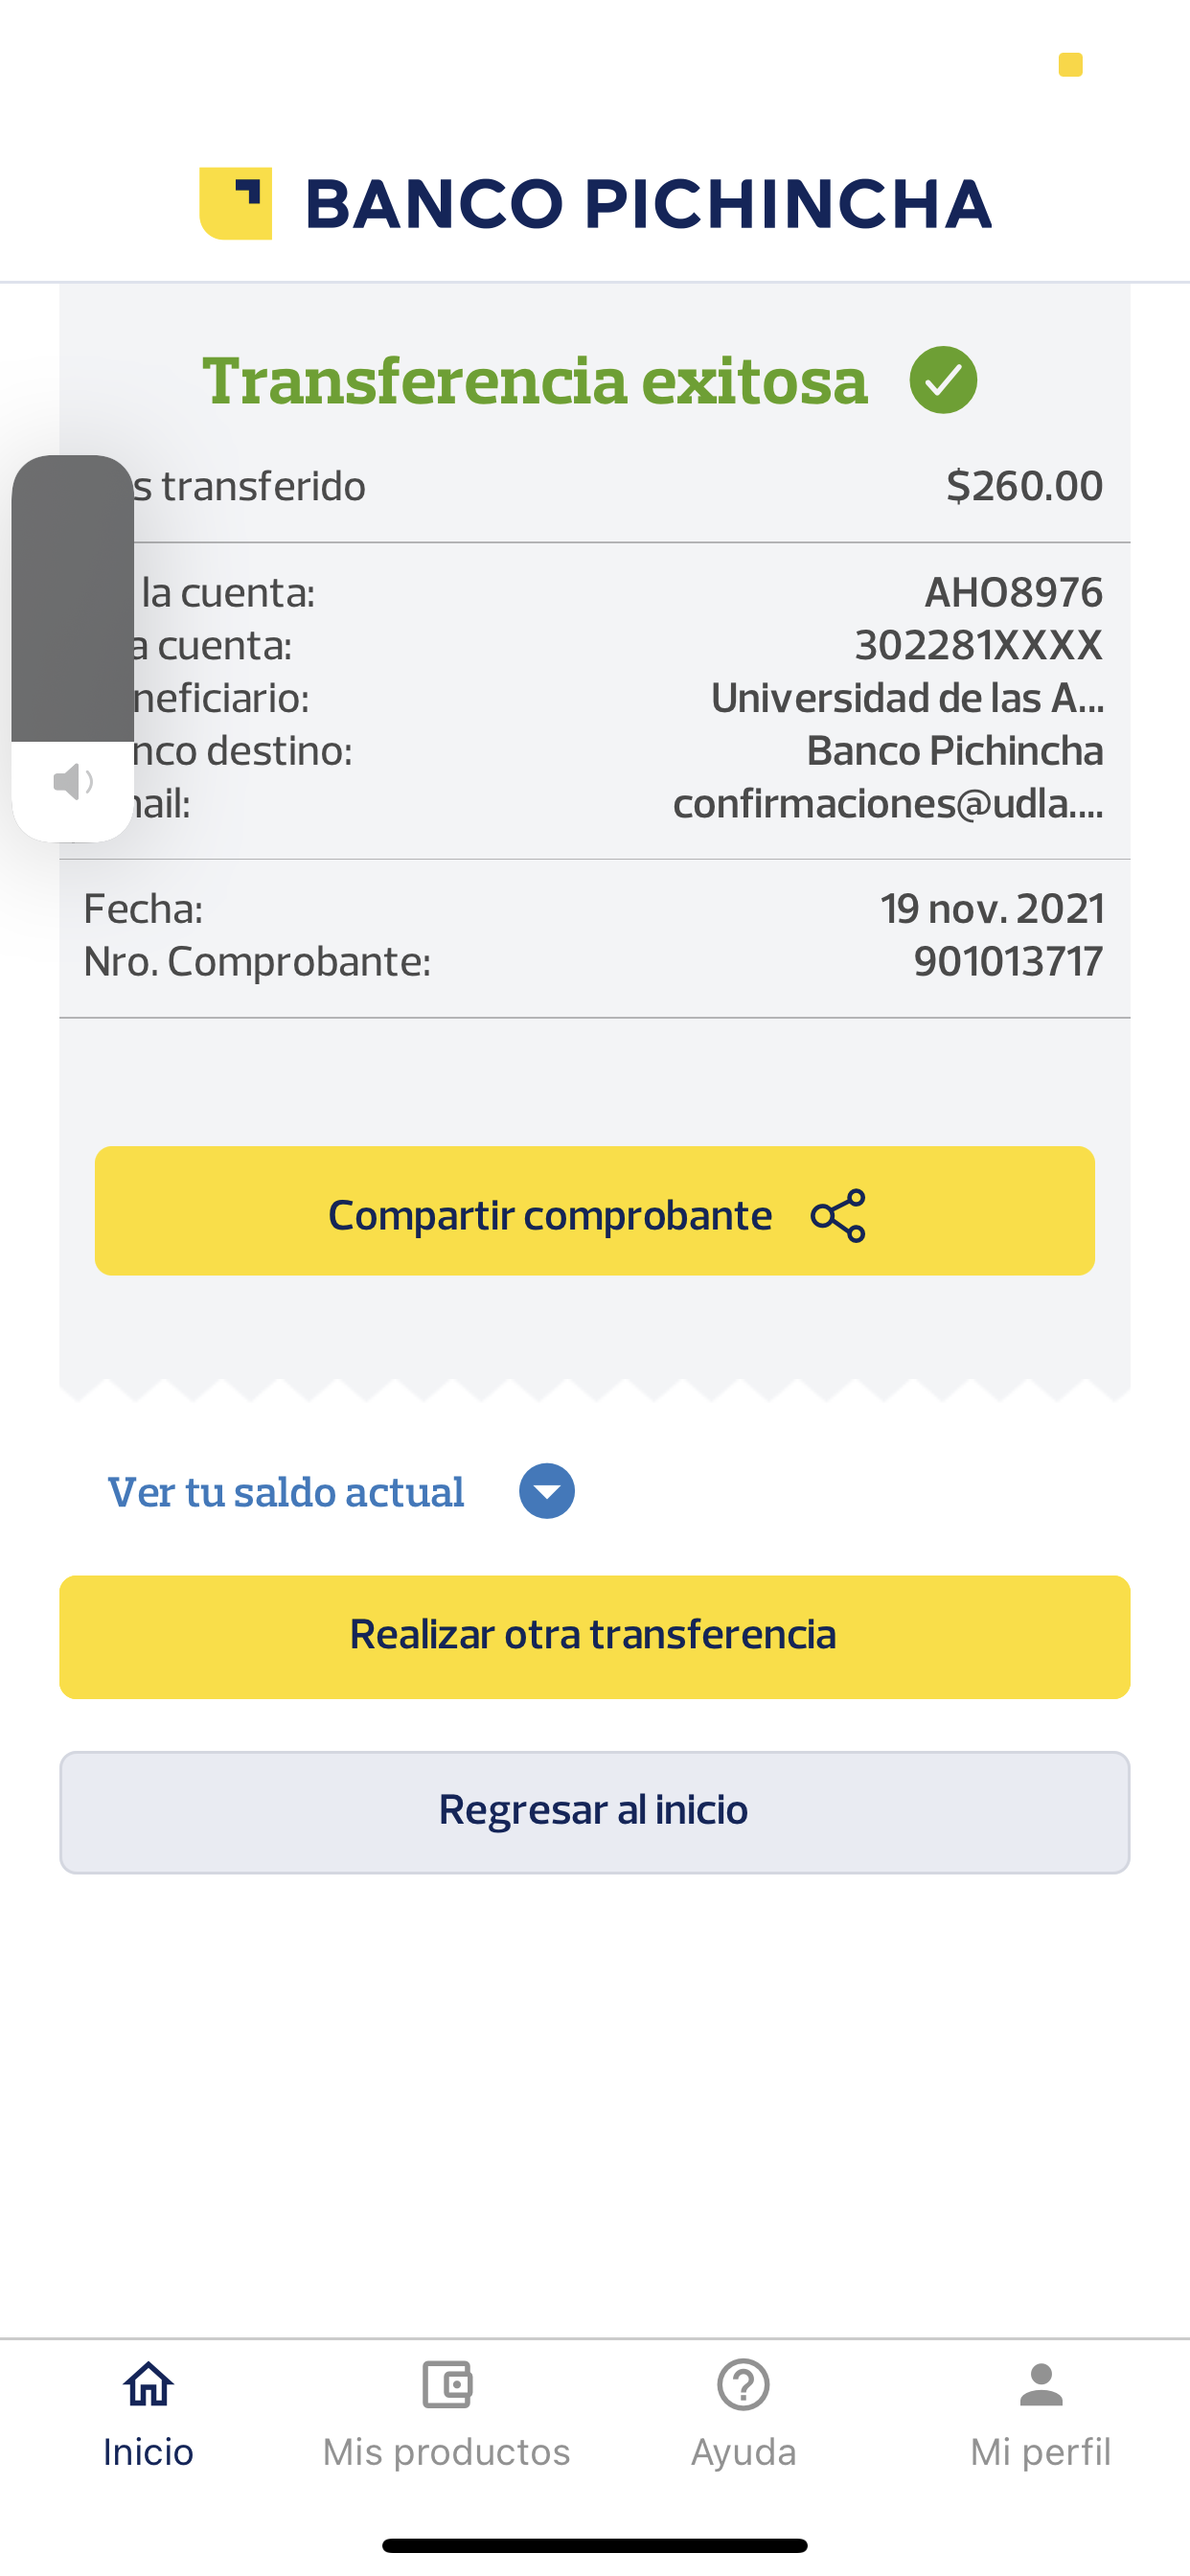Tap the truncated Universidad de las A... beneficiary

(x=906, y=698)
